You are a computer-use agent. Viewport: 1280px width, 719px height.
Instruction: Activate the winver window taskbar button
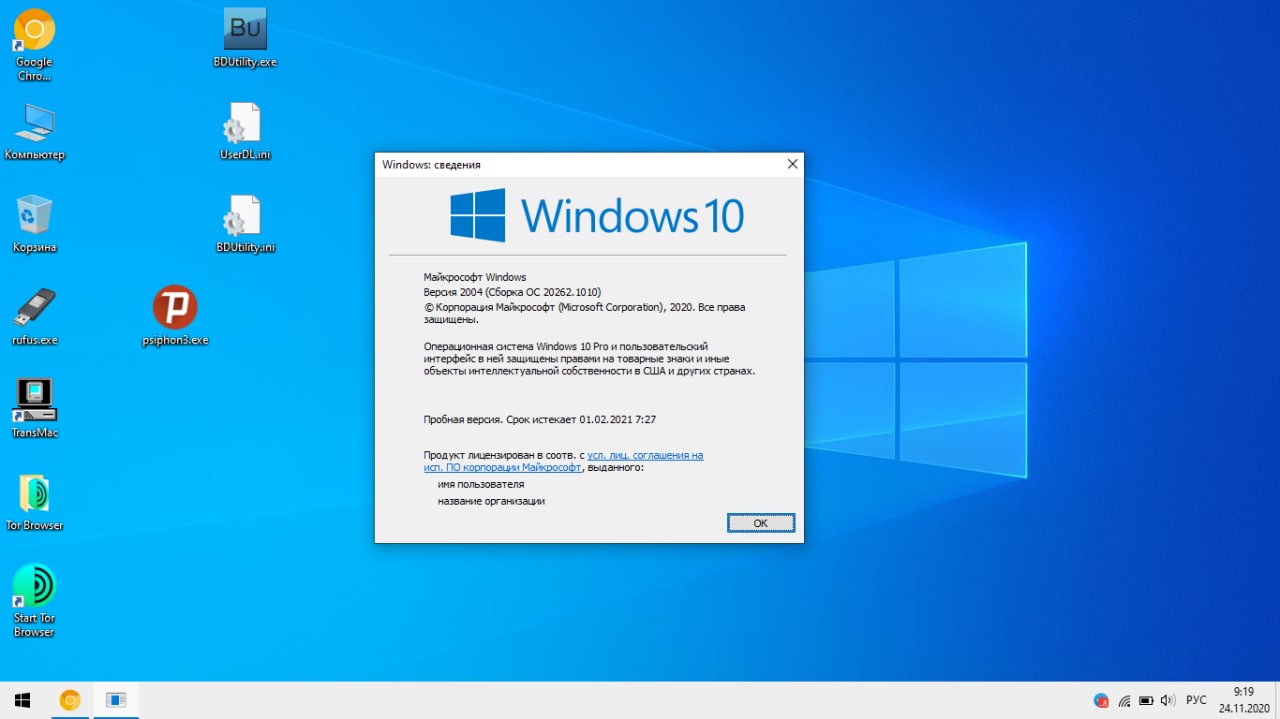tap(116, 700)
